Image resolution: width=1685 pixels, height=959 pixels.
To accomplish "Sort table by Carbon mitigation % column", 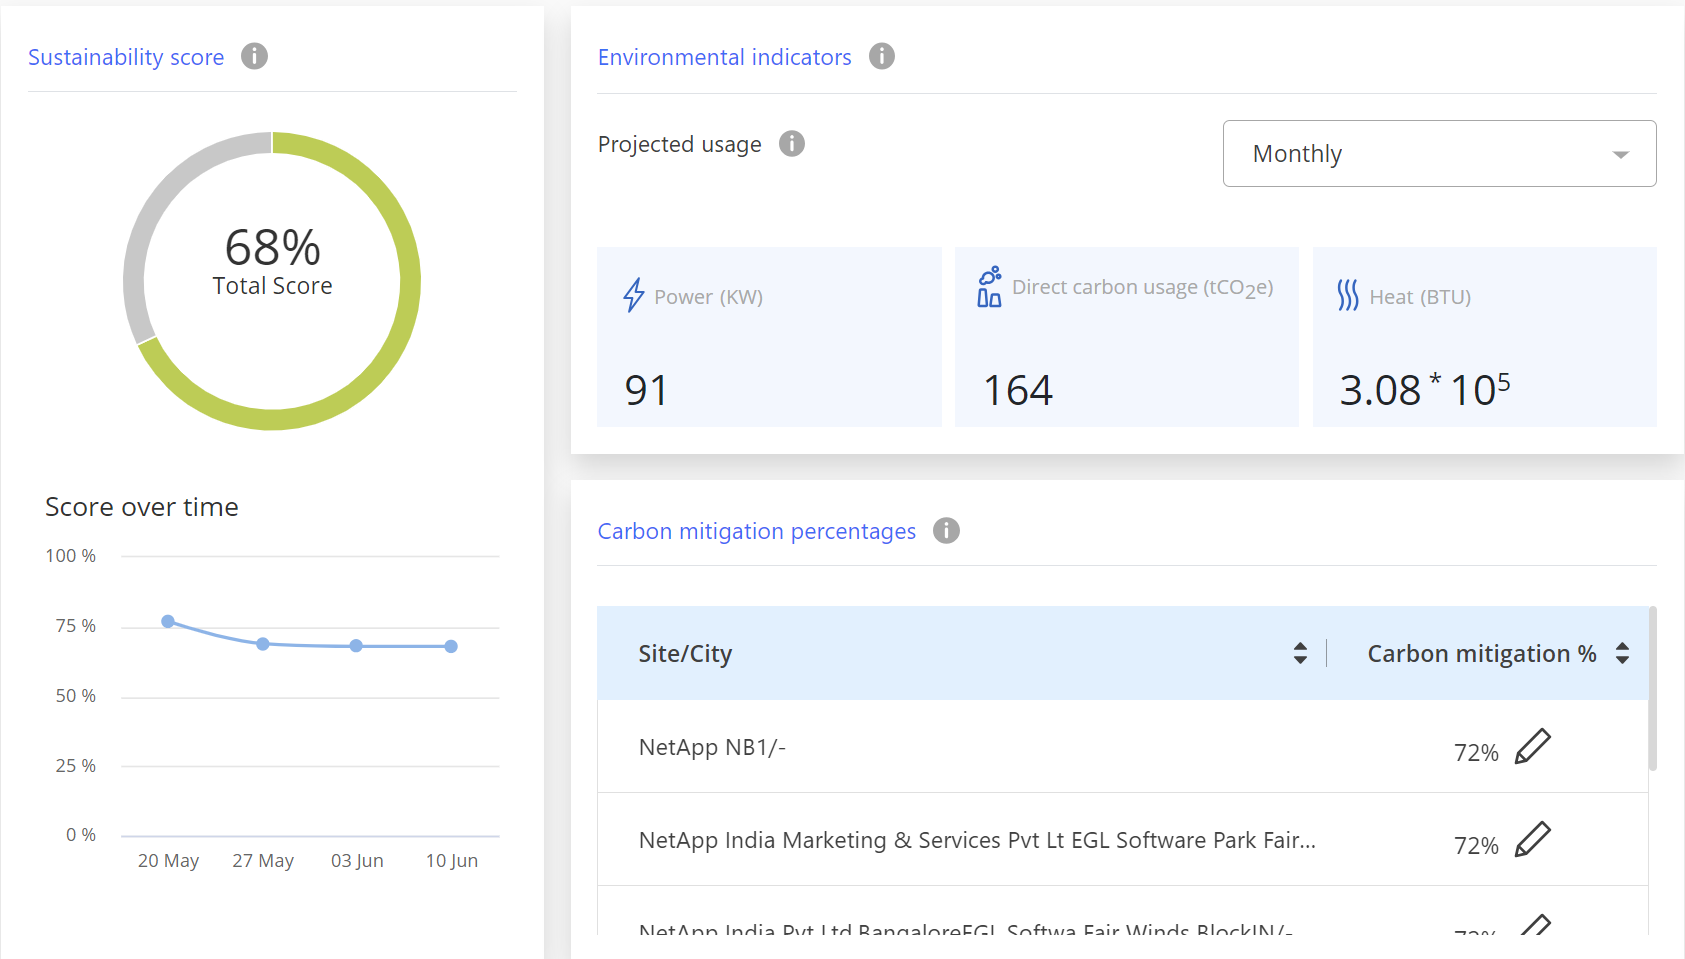I will 1622,653.
